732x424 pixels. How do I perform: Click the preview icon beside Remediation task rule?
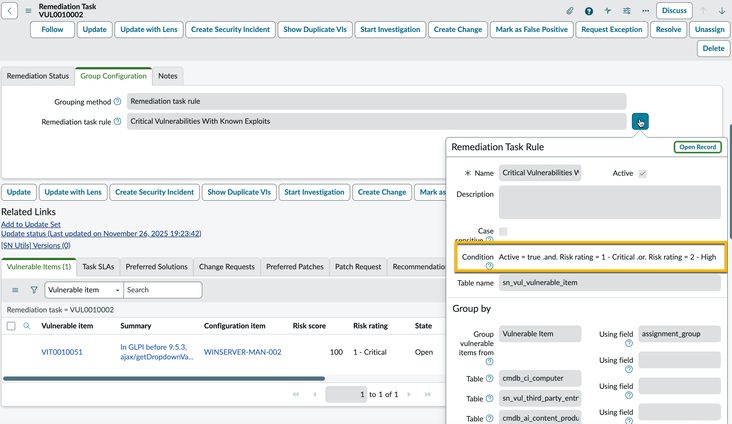click(x=640, y=121)
